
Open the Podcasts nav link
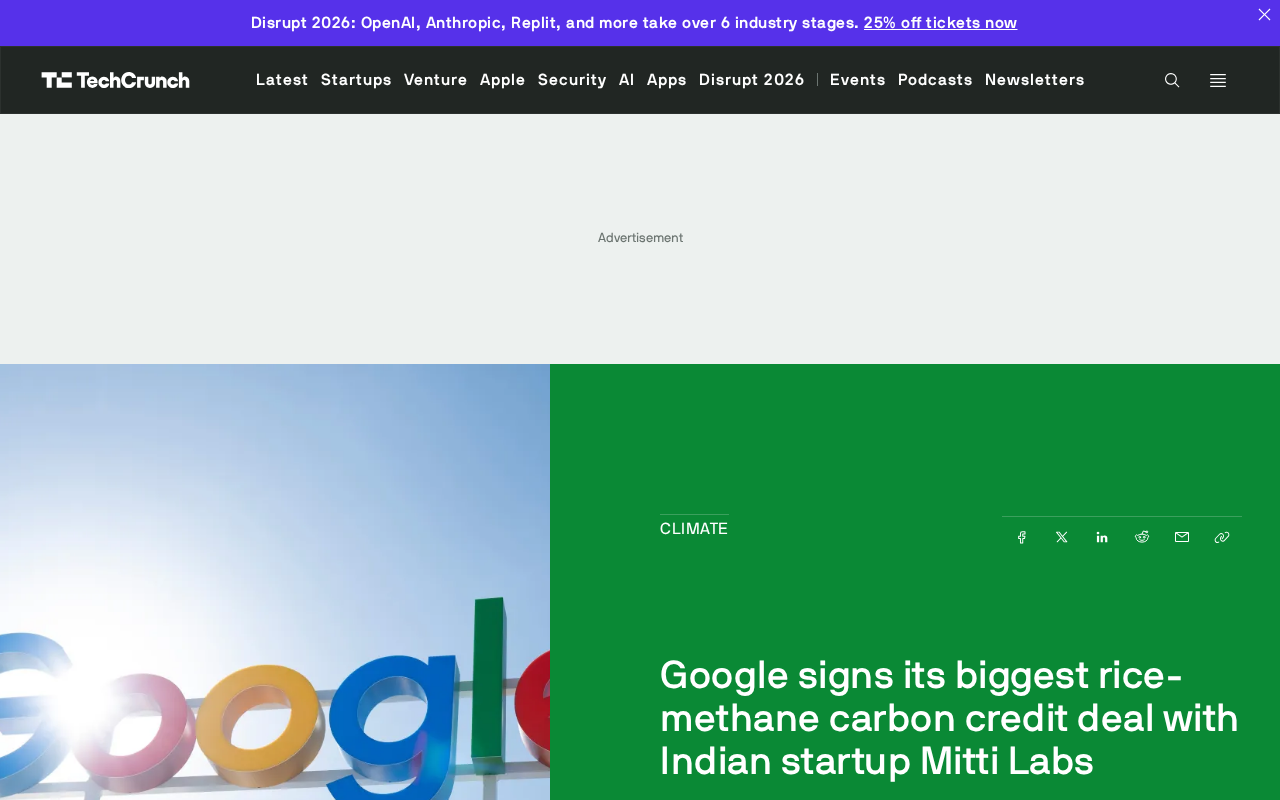935,80
